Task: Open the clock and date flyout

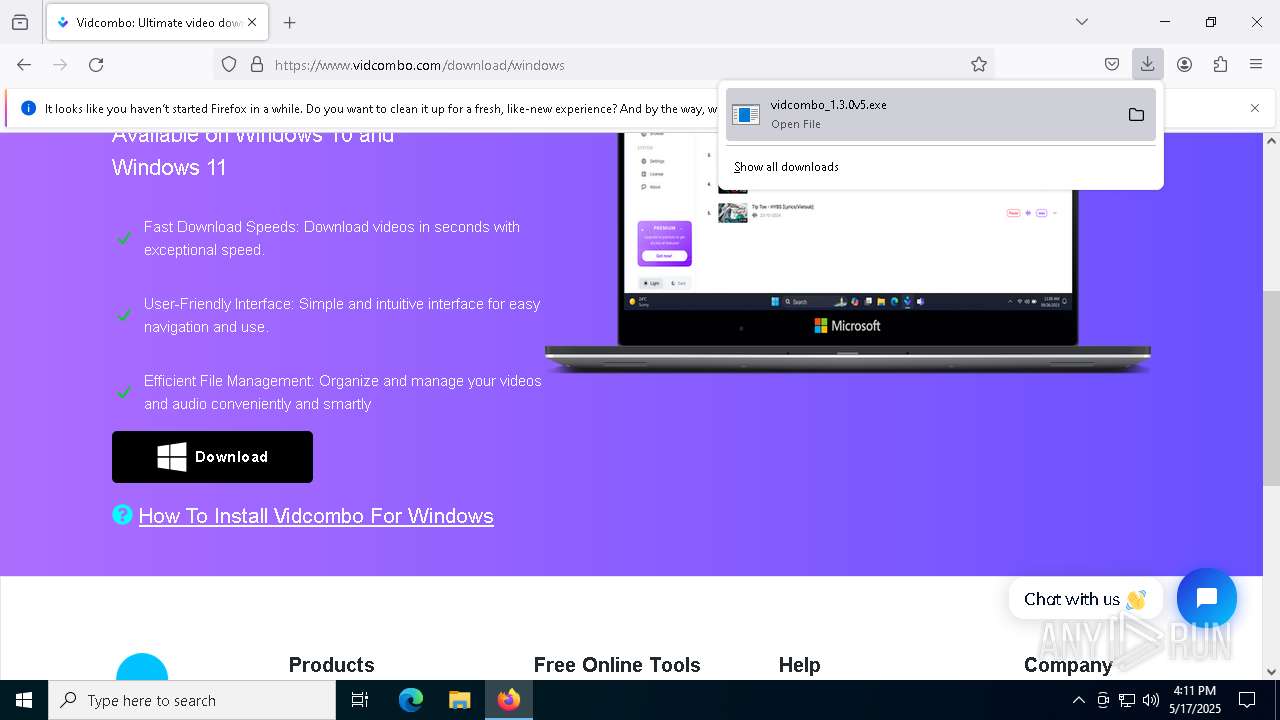Action: coord(1195,700)
